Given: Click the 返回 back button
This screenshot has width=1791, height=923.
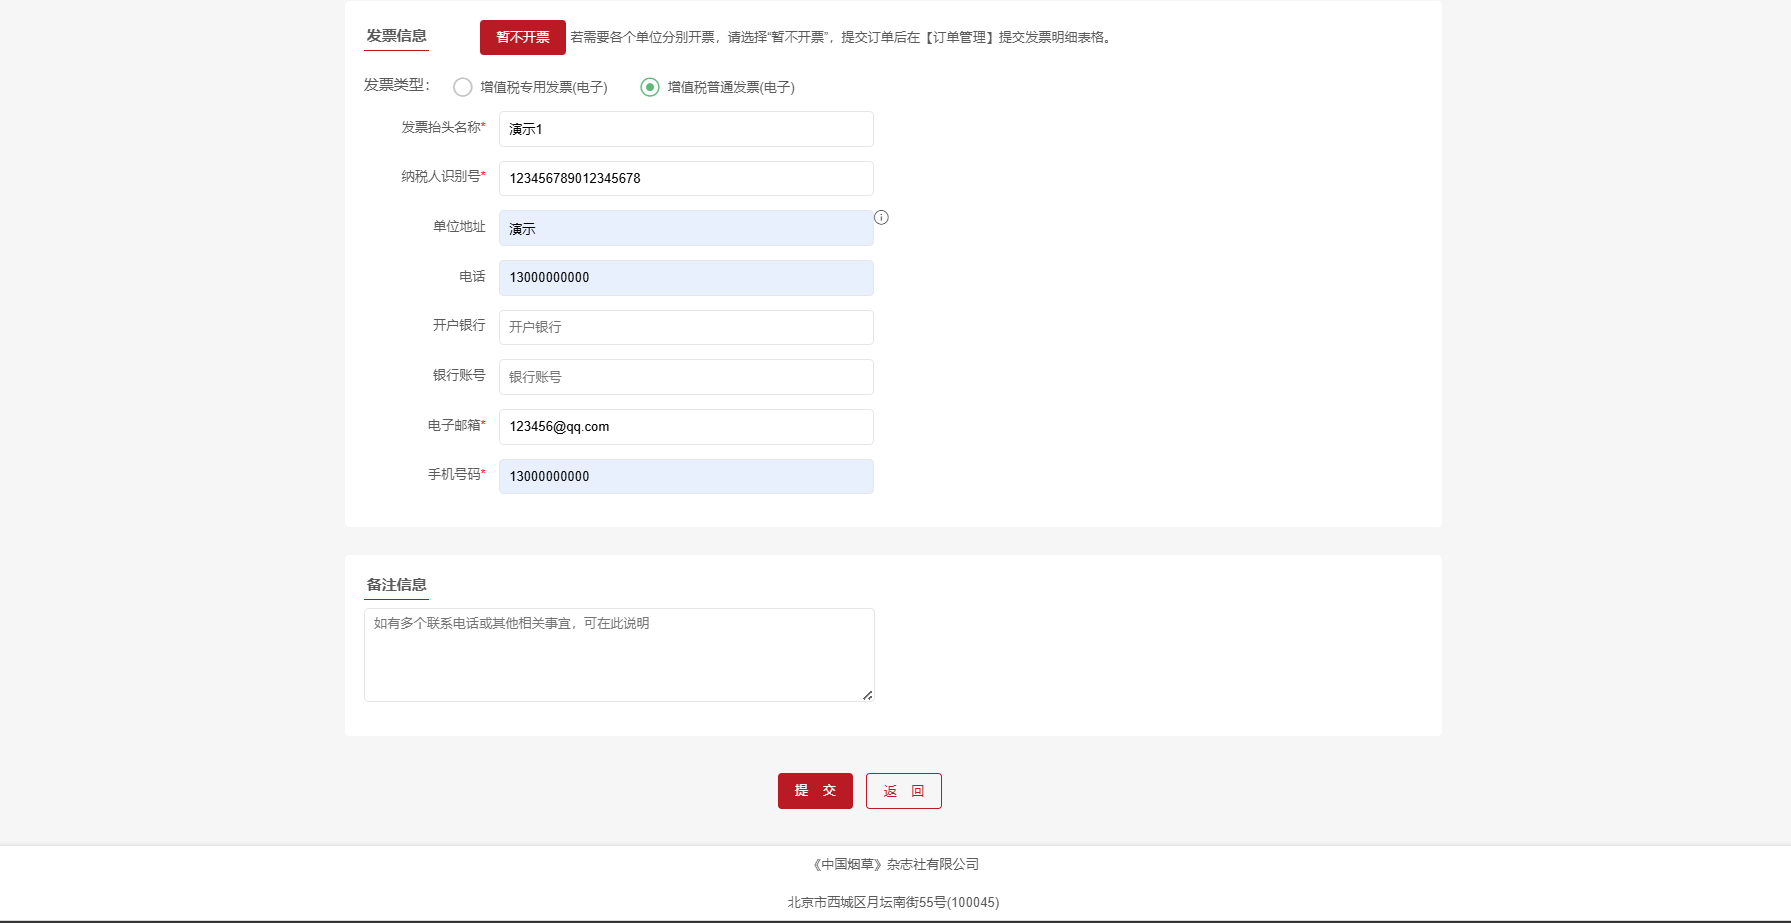Looking at the screenshot, I should (x=903, y=791).
